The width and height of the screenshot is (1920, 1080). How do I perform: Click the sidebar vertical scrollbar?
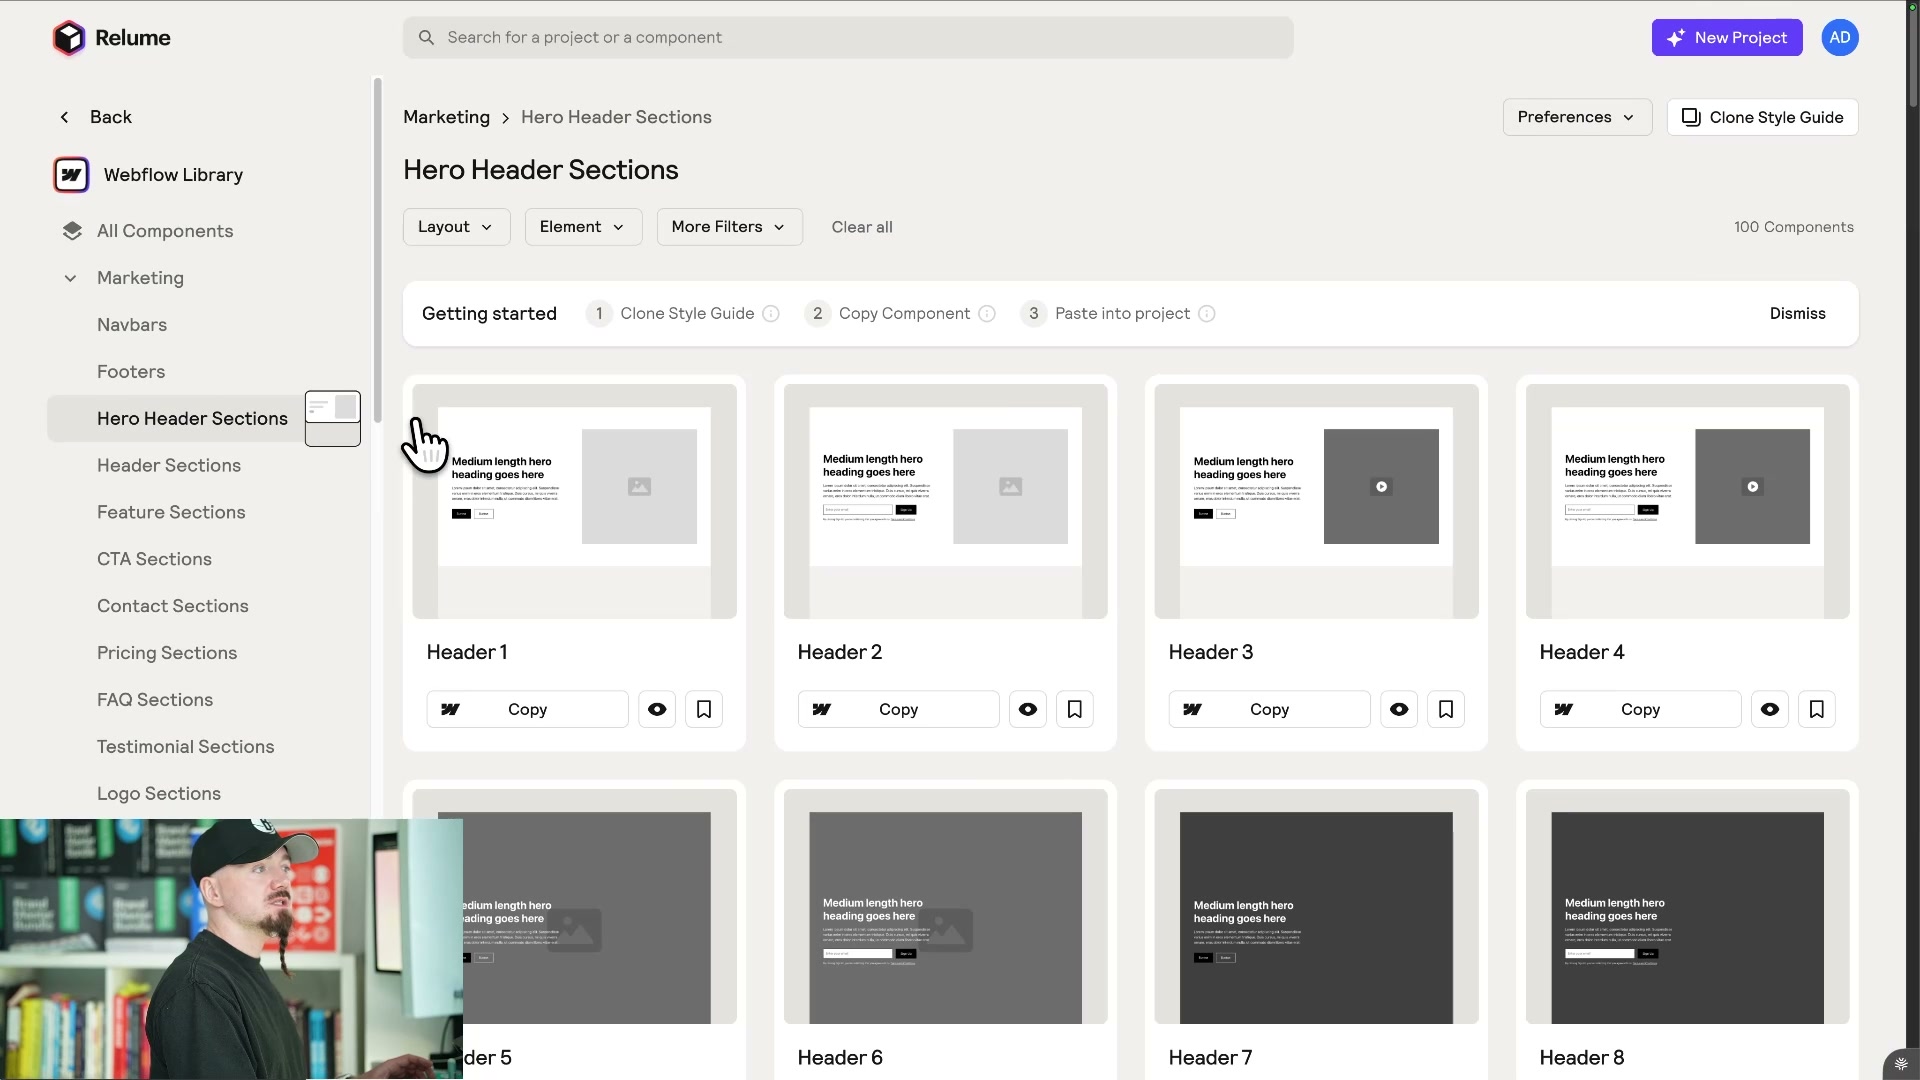click(377, 250)
